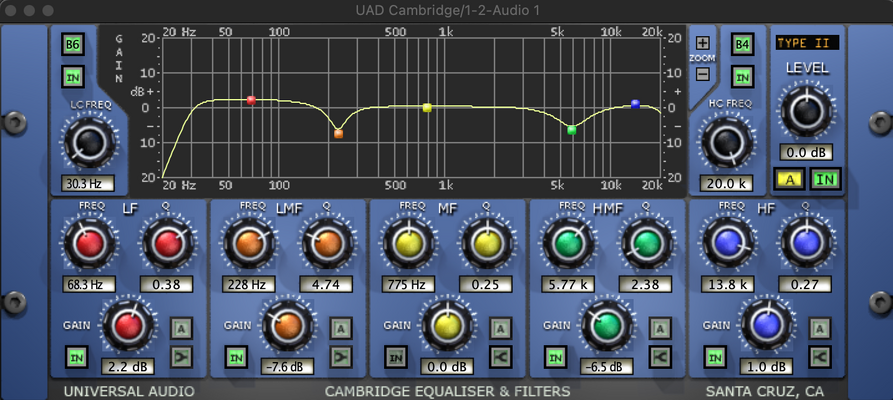Toggle the HMF band A type button
Viewport: 893px width, 400px height.
pos(659,328)
